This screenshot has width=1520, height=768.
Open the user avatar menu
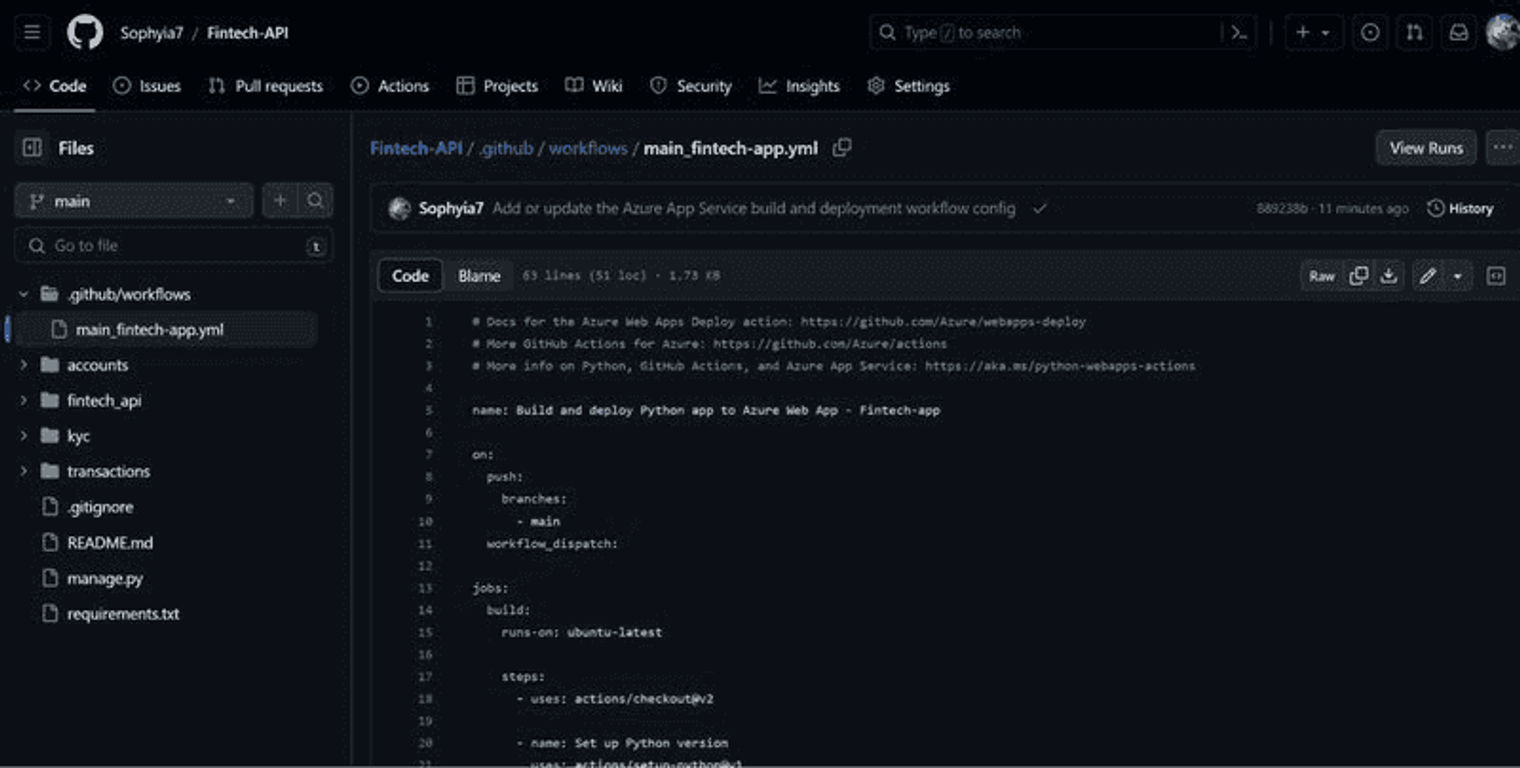(1503, 33)
